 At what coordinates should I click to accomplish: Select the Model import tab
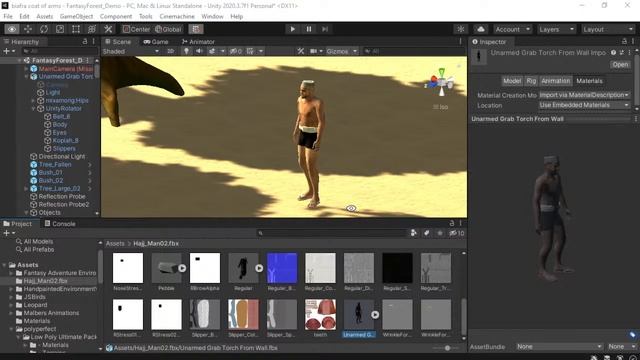click(x=512, y=81)
